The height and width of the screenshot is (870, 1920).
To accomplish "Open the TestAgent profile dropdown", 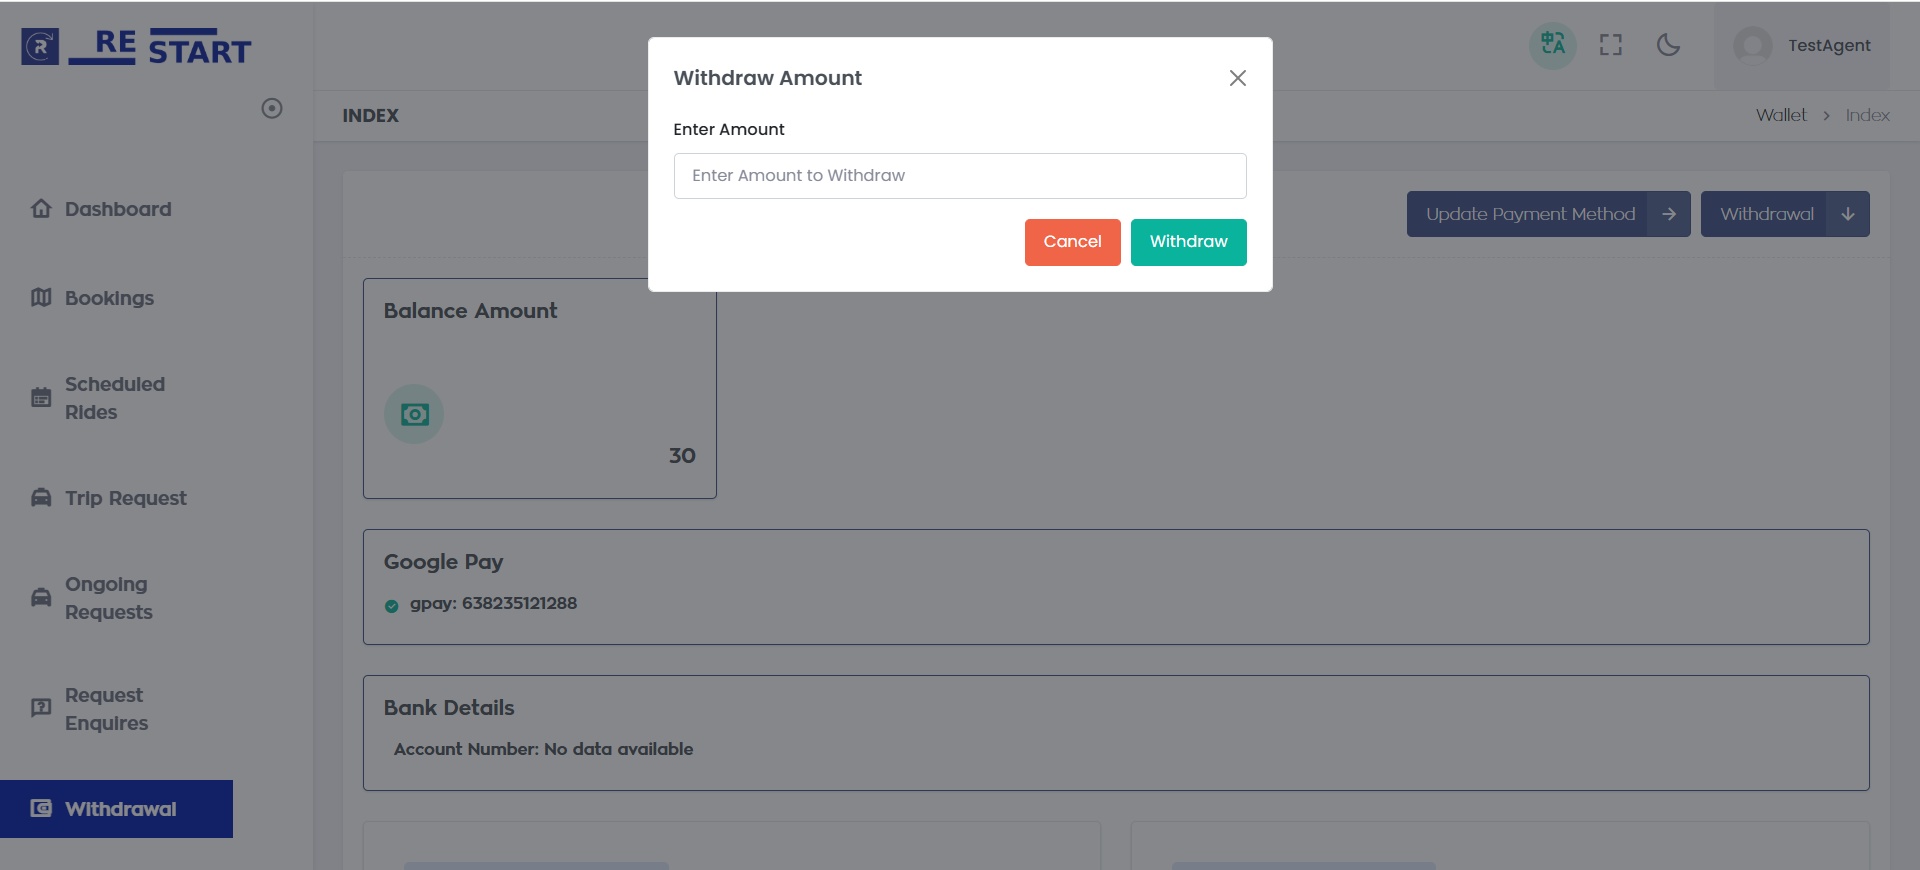I will coord(1802,46).
